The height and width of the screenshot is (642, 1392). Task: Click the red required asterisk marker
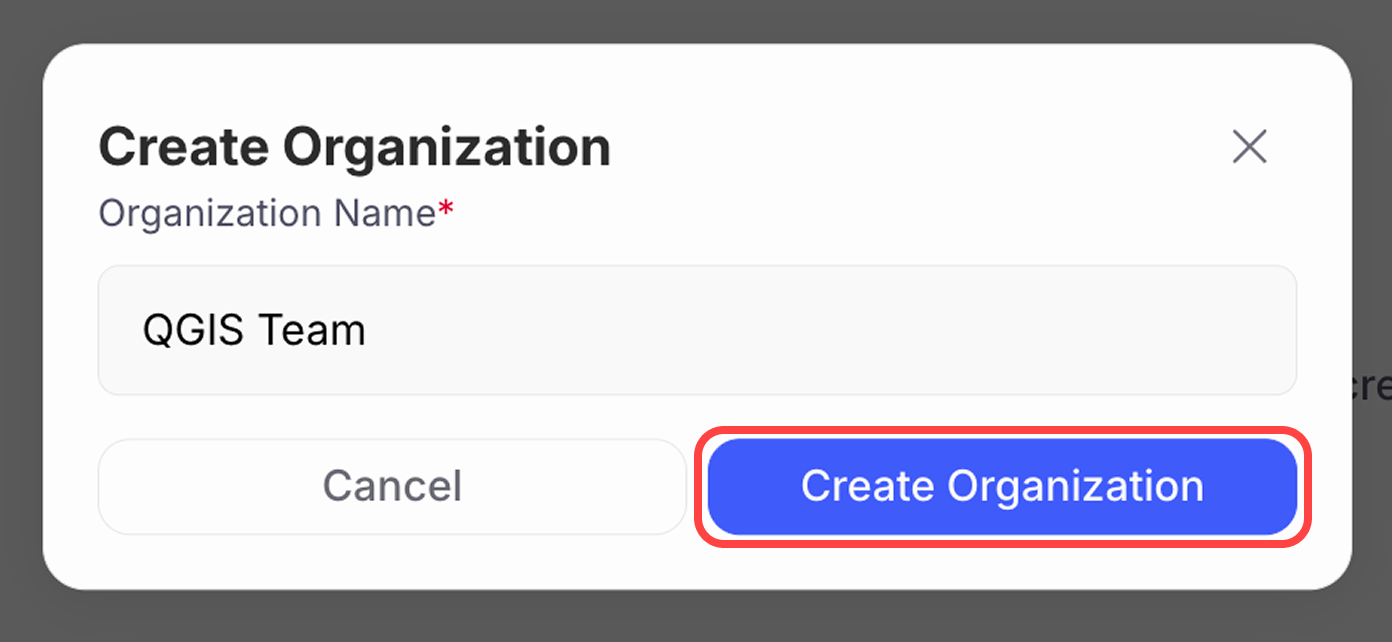[x=446, y=208]
